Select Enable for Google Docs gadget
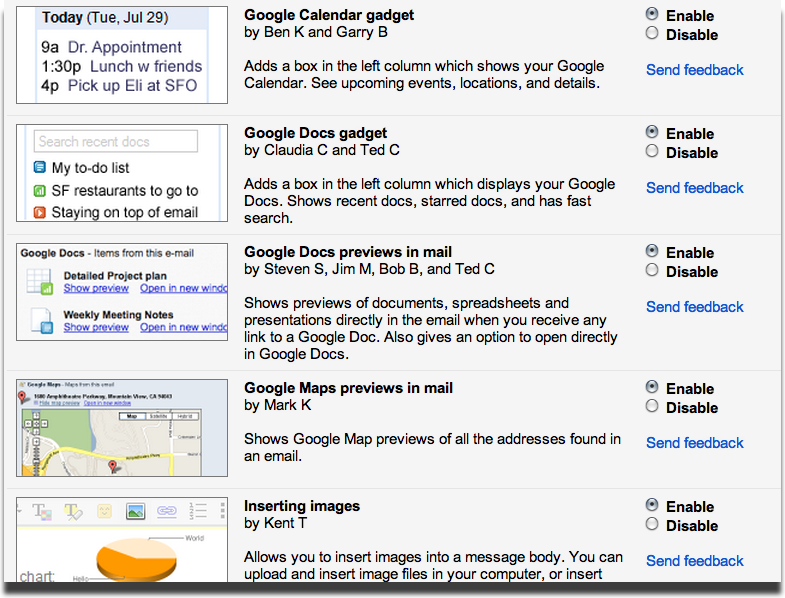 (x=653, y=133)
